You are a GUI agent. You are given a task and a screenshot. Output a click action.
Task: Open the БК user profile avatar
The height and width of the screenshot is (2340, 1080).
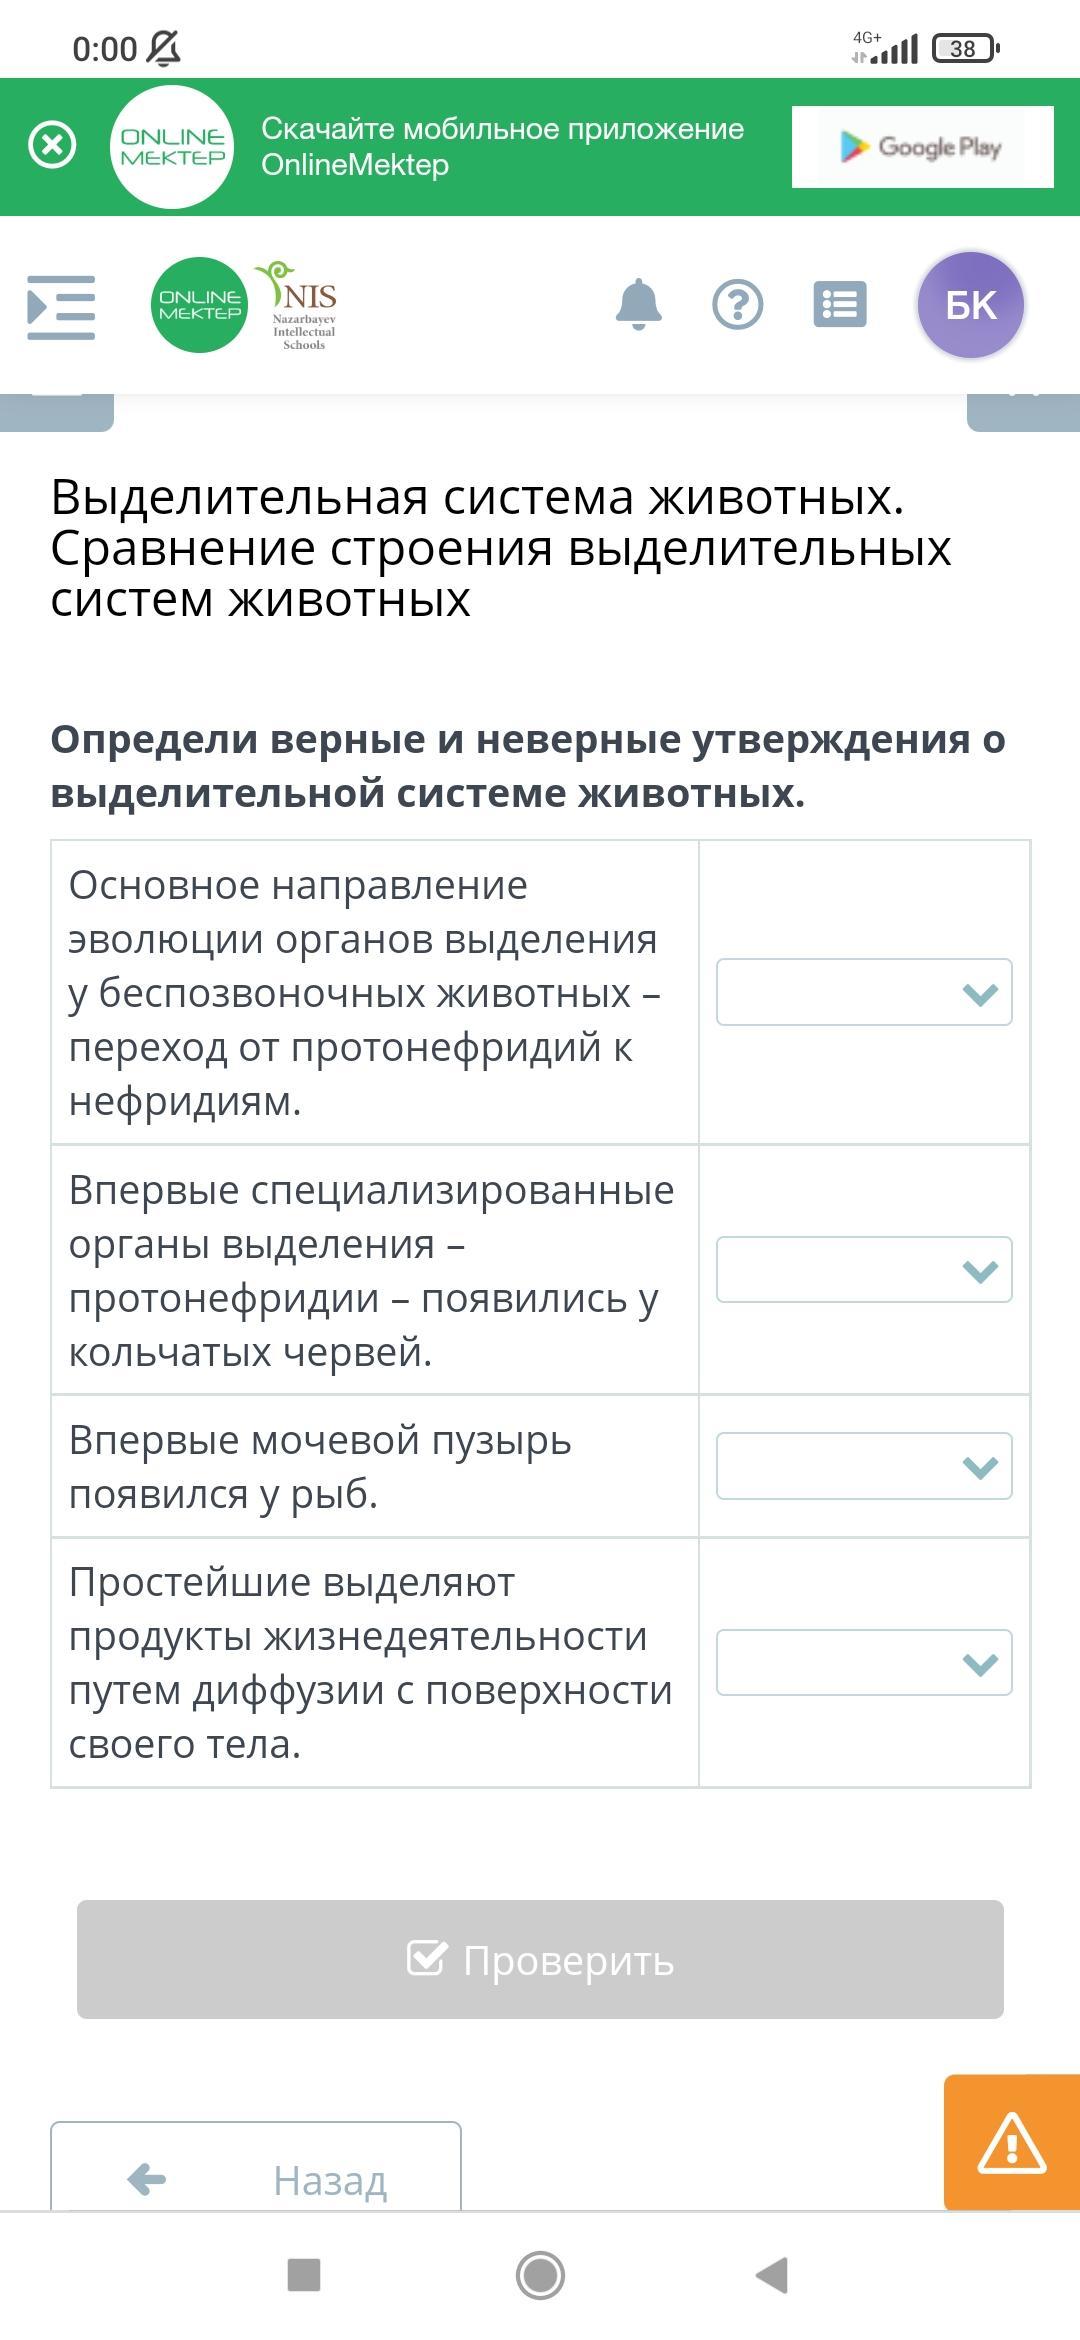(x=971, y=305)
